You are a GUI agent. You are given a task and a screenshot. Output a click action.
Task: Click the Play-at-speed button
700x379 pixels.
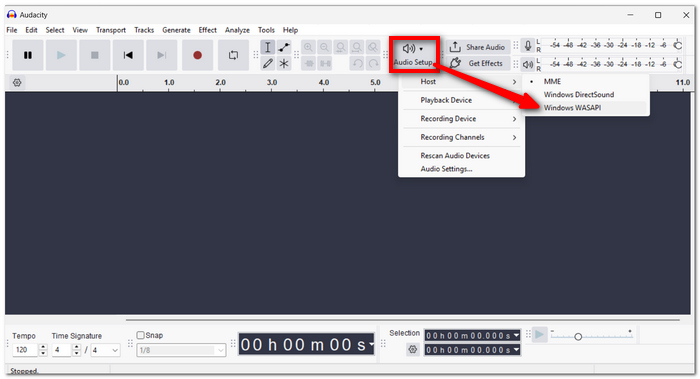pos(539,334)
